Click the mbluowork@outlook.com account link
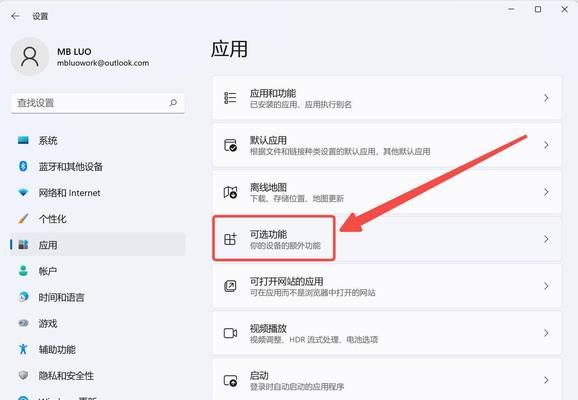578x400 pixels. coord(103,63)
